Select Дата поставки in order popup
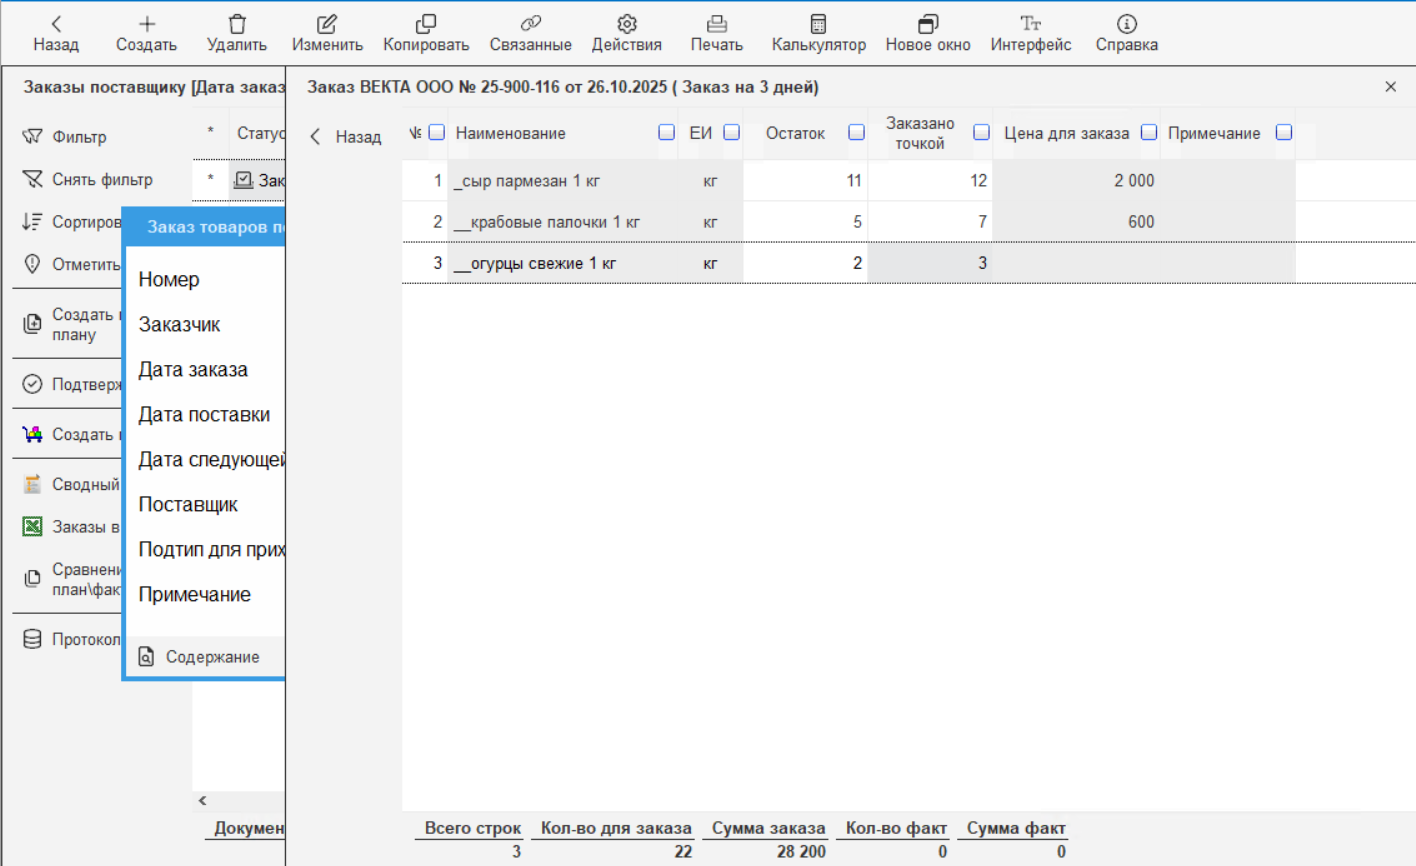The height and width of the screenshot is (866, 1416). 204,415
